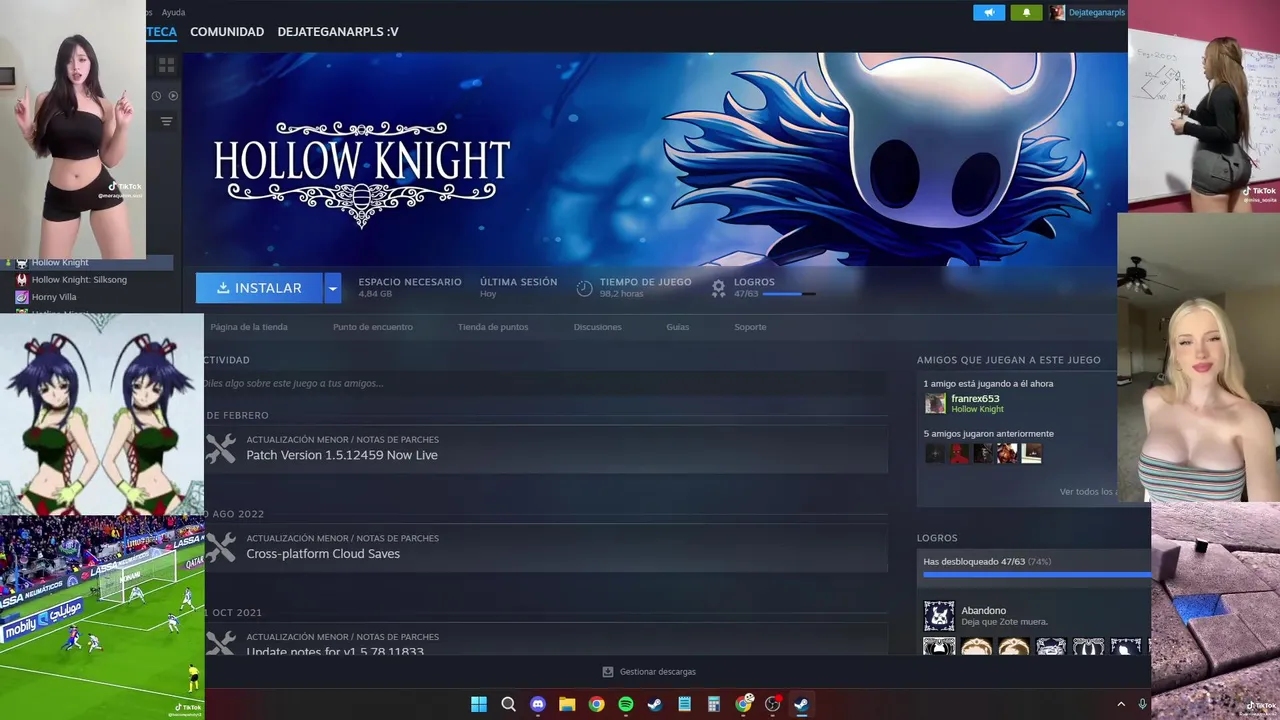1280x720 pixels.
Task: Click the LOGROS 47/63 progress bar in the stats bar
Action: [789, 294]
